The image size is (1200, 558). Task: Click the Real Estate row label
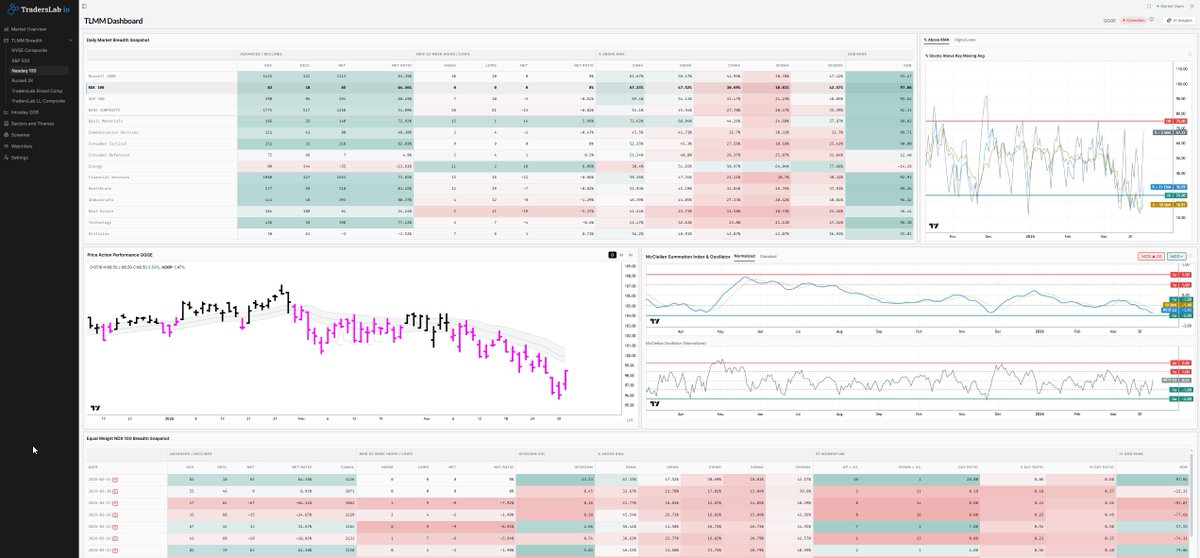(99, 211)
